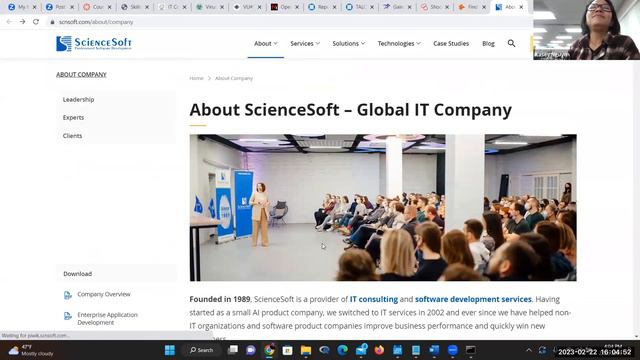Click the 'Founded in 1989' bold text
Screen dimensions: 640x360
pyautogui.click(x=220, y=299)
